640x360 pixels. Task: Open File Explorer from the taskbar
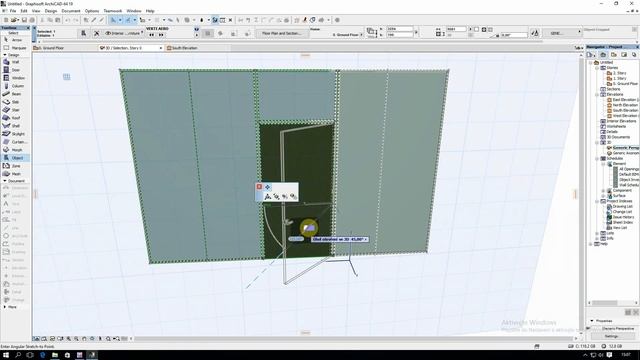(x=55, y=355)
